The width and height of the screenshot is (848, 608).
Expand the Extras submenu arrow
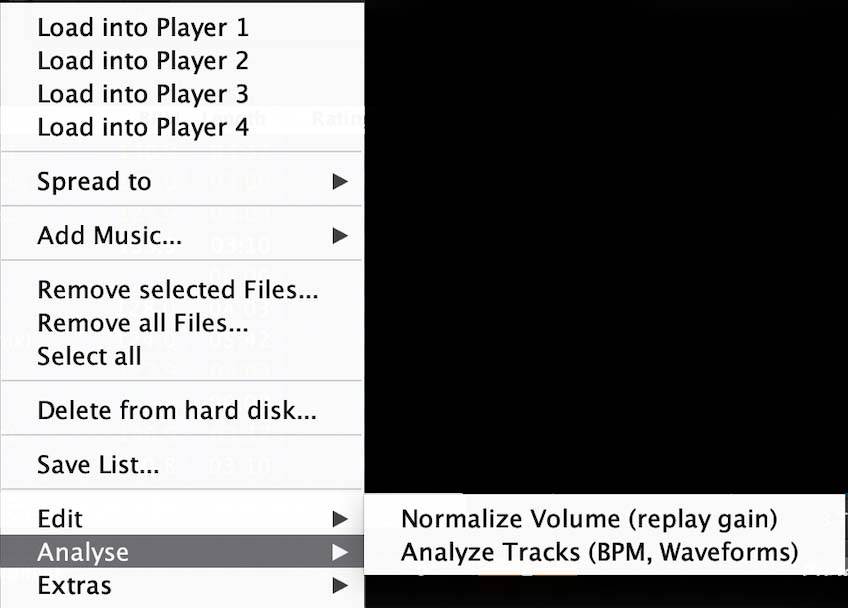(x=340, y=585)
